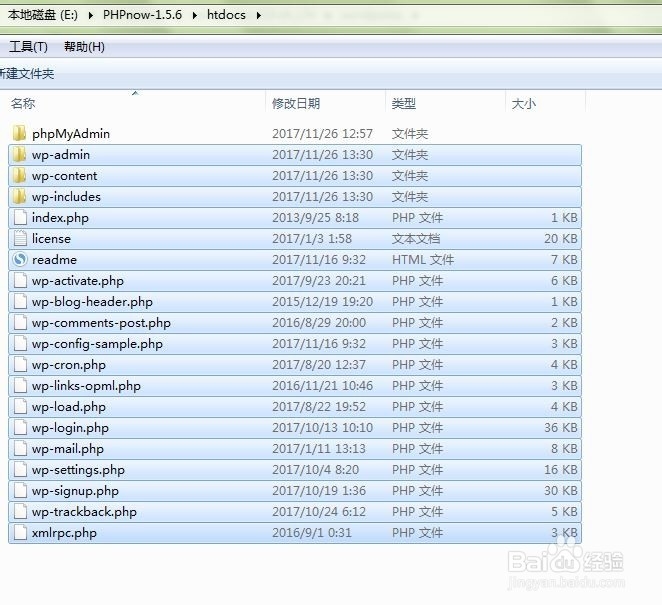Expand the arrow after PHPnow-1.5.6
This screenshot has width=662, height=605.
click(195, 16)
